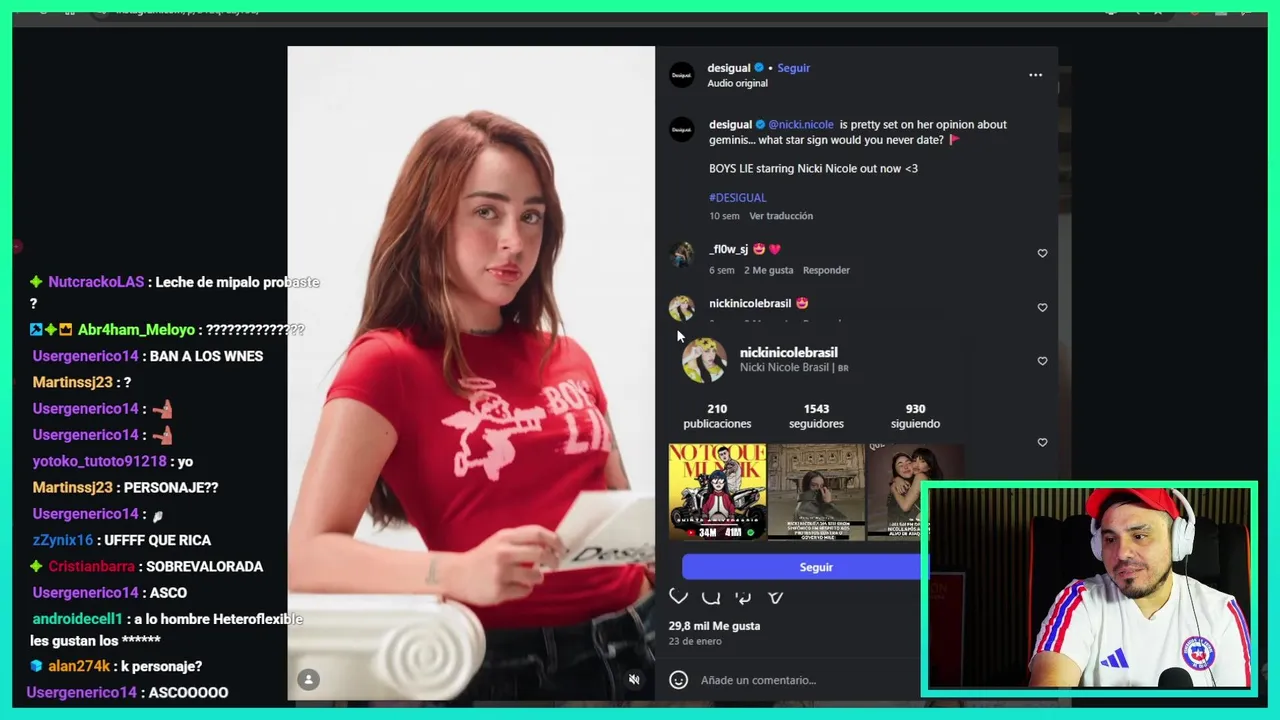Like the comment from _fl0w_sj
Viewport: 1280px width, 720px height.
click(x=1042, y=253)
